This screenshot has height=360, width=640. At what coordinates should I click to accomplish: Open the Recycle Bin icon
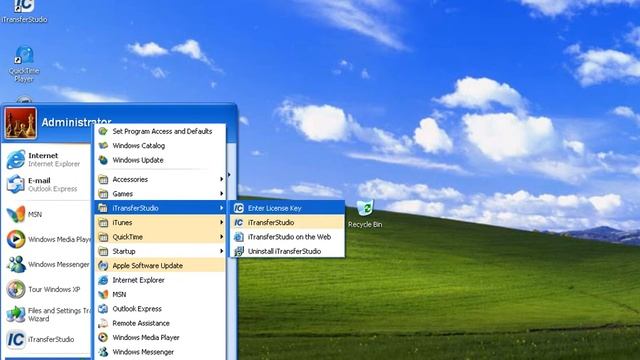pyautogui.click(x=365, y=213)
